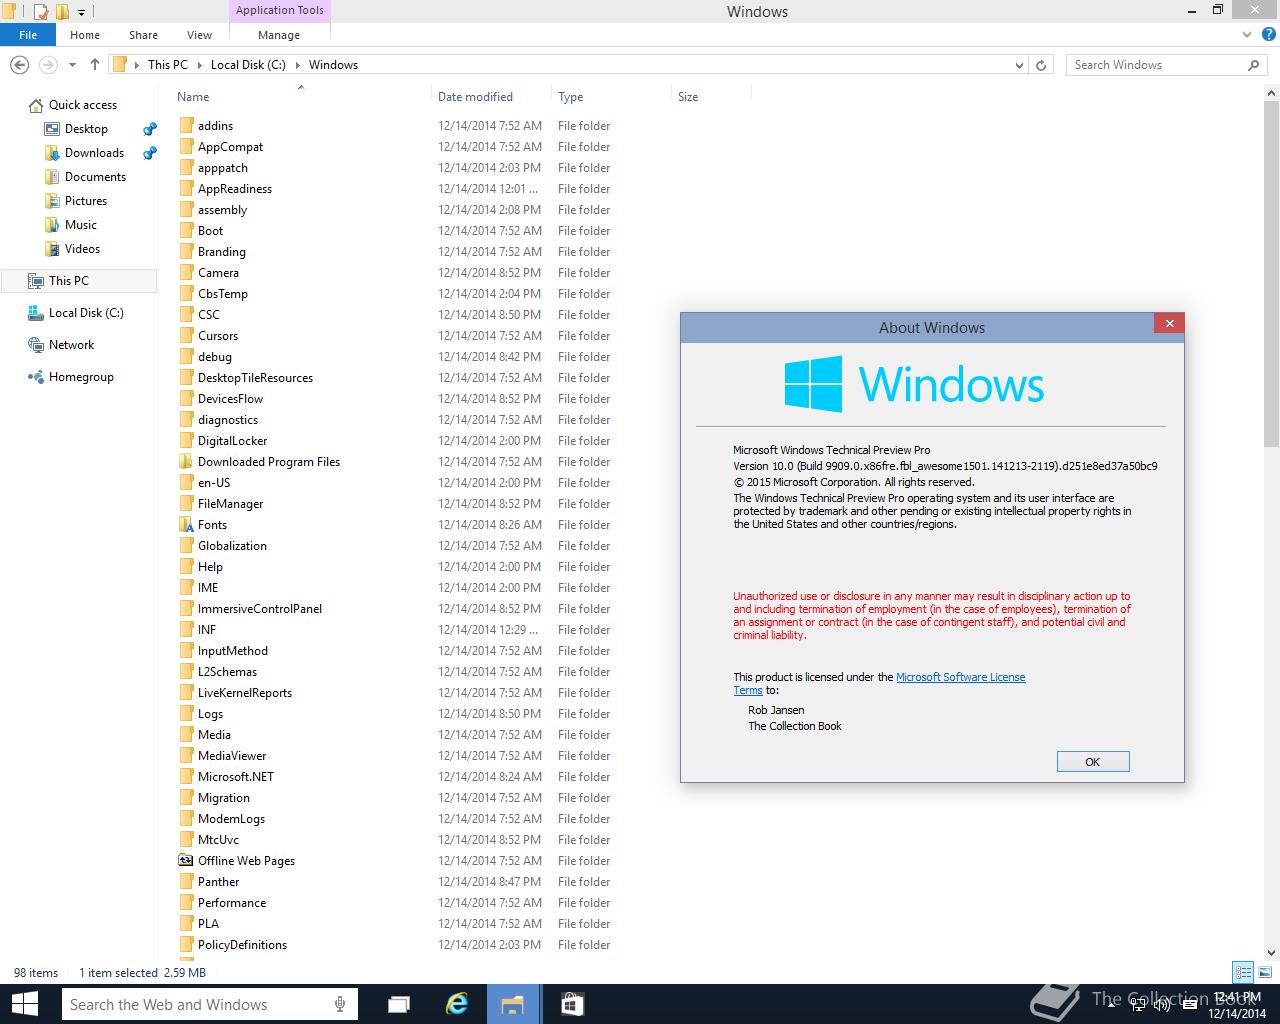Viewport: 1280px width, 1024px height.
Task: Close the About Windows dialog
Action: pos(1168,323)
